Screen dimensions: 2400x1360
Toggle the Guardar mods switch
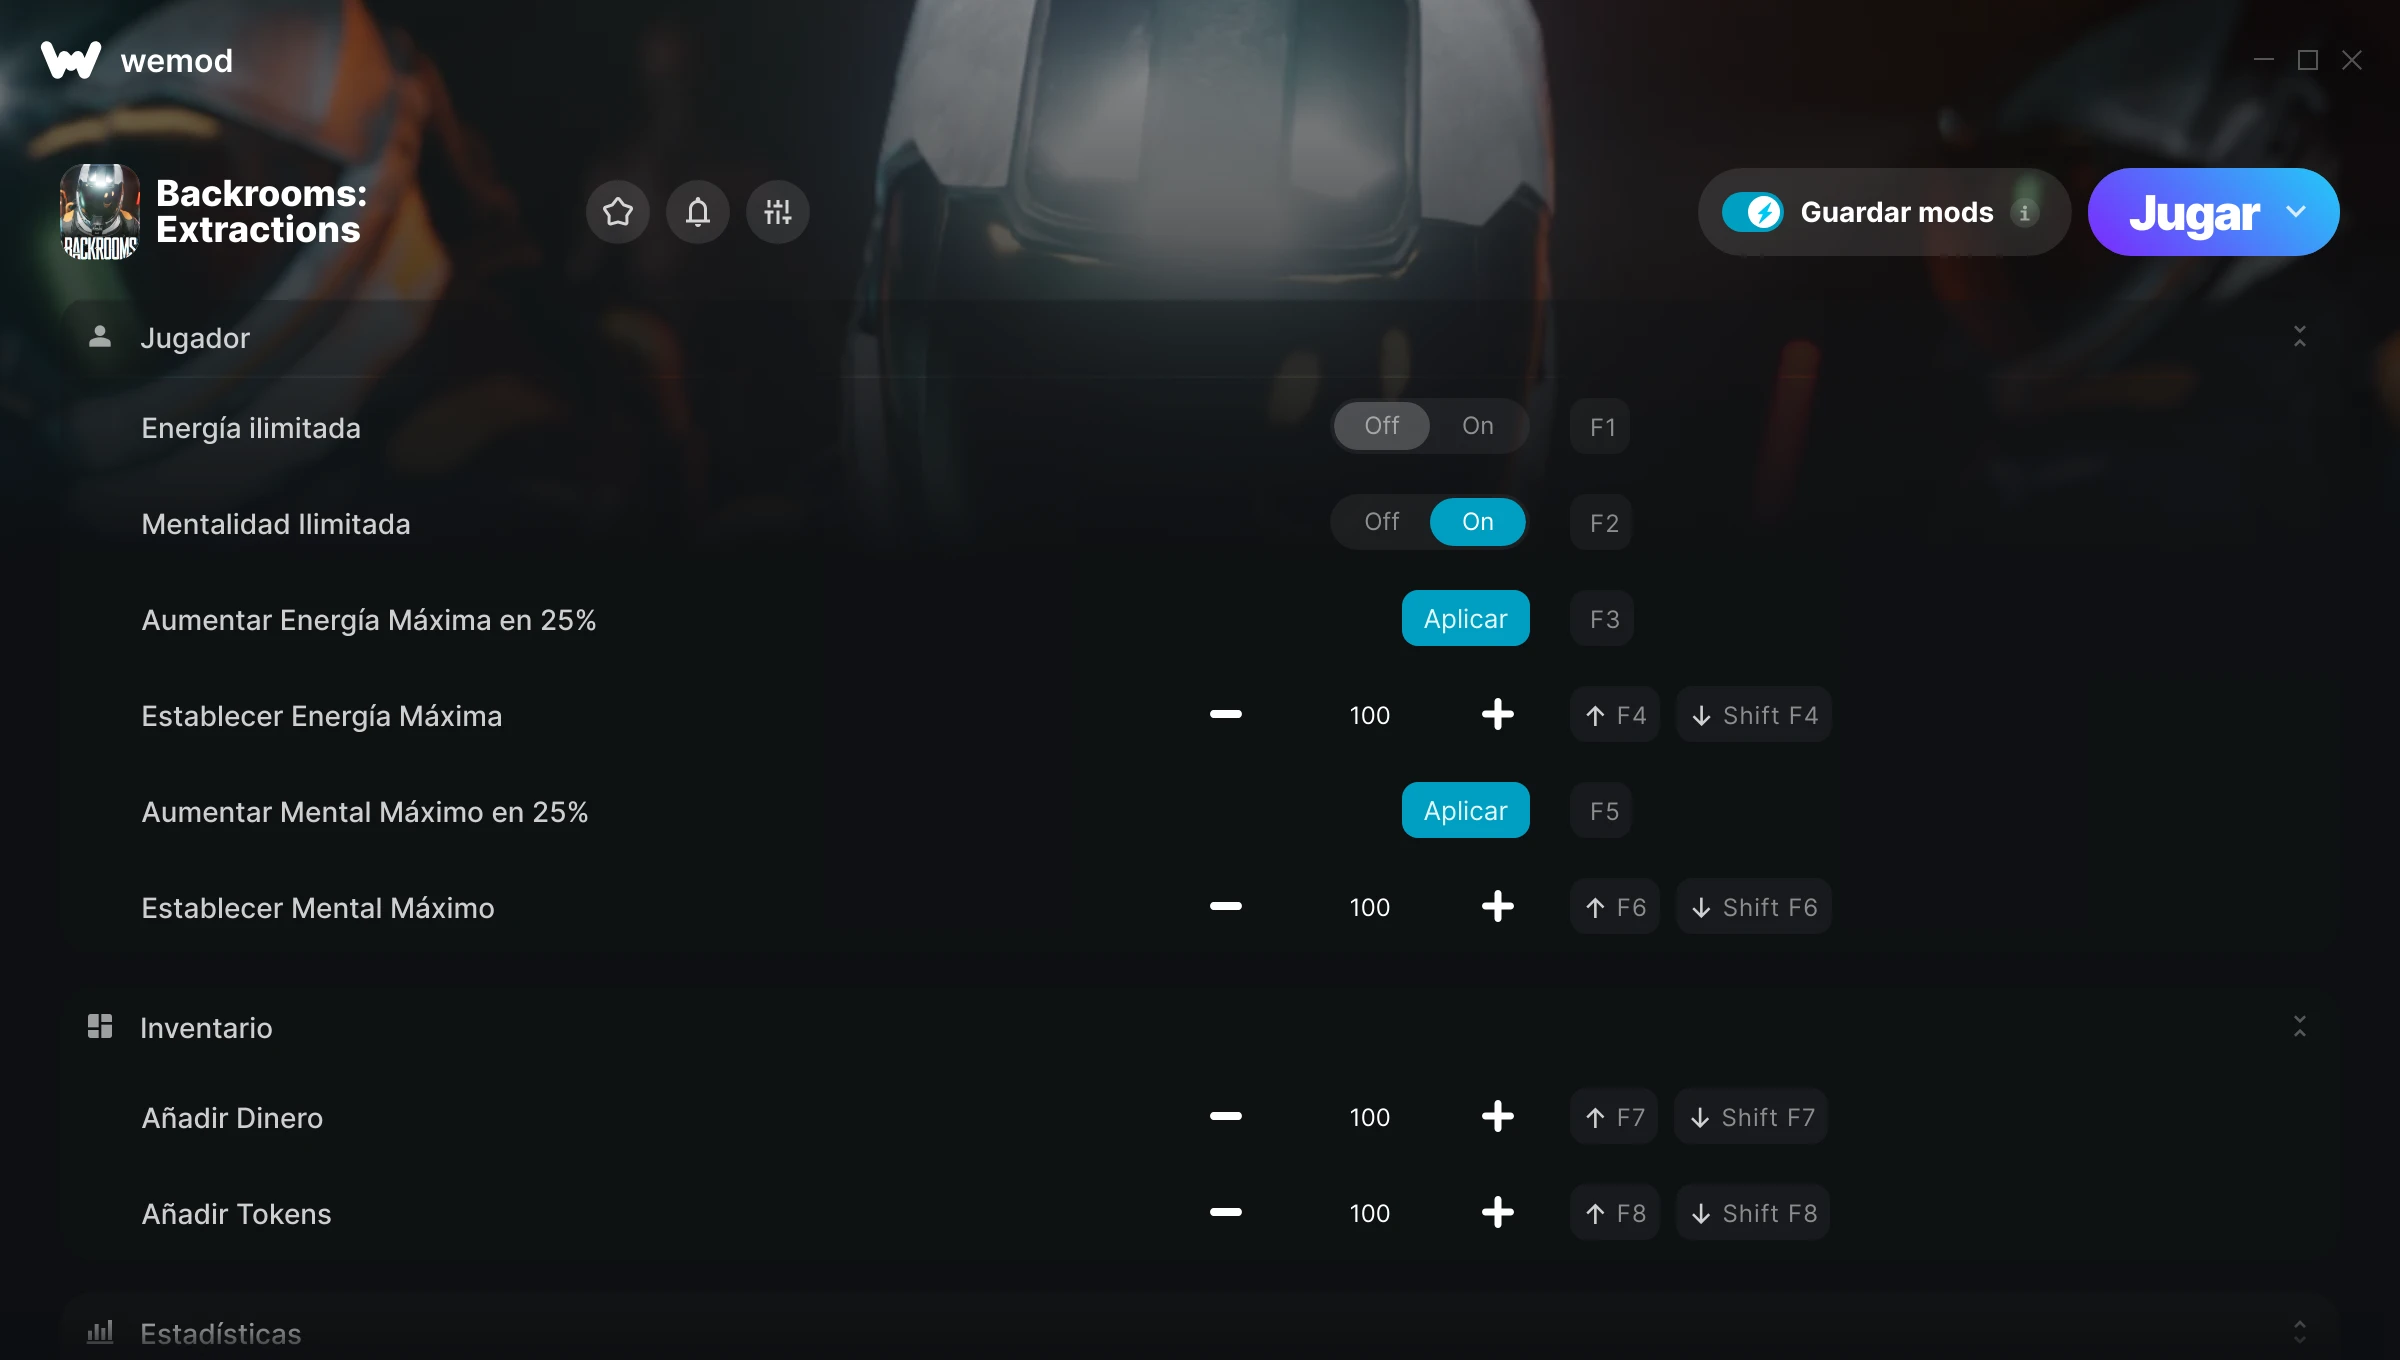(1752, 212)
